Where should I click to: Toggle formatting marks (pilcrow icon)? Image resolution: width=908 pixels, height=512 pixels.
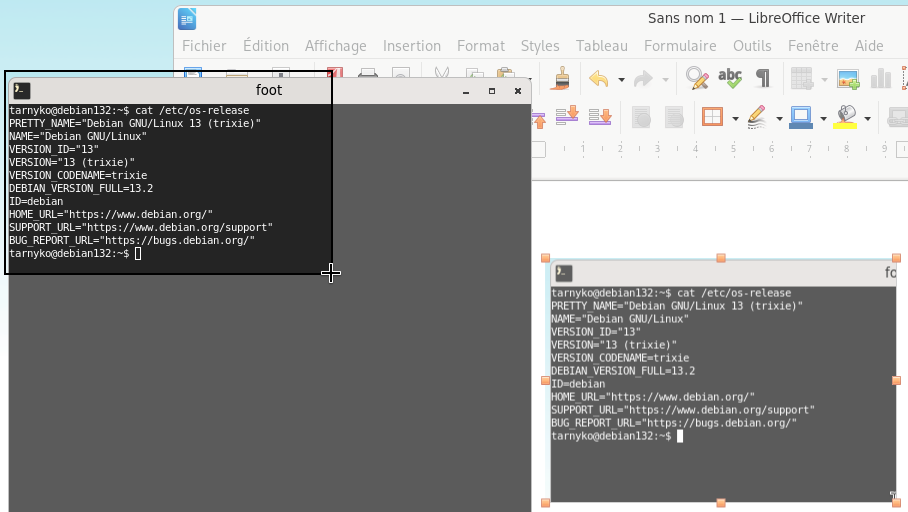coord(763,79)
